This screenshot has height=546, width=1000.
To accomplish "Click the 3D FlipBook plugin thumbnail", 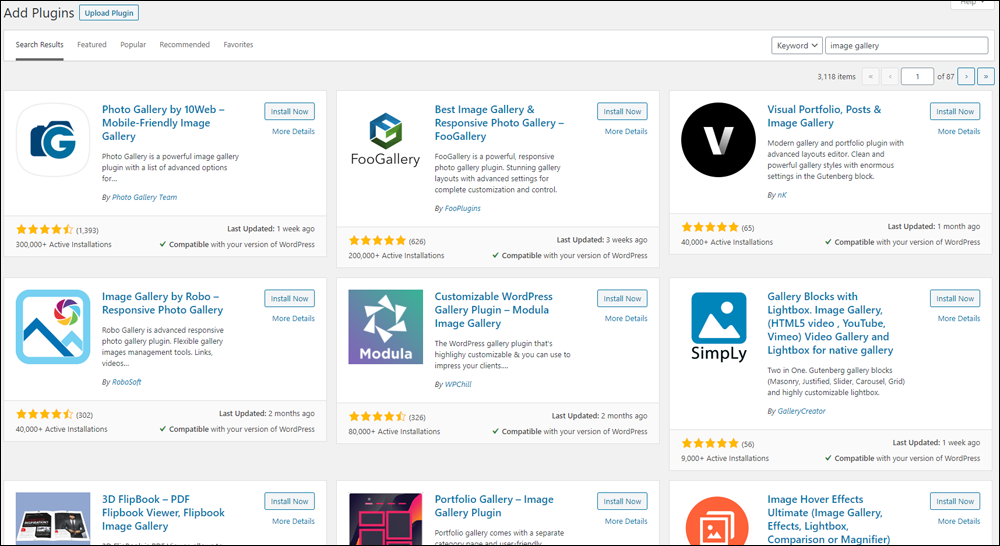I will coord(53,519).
